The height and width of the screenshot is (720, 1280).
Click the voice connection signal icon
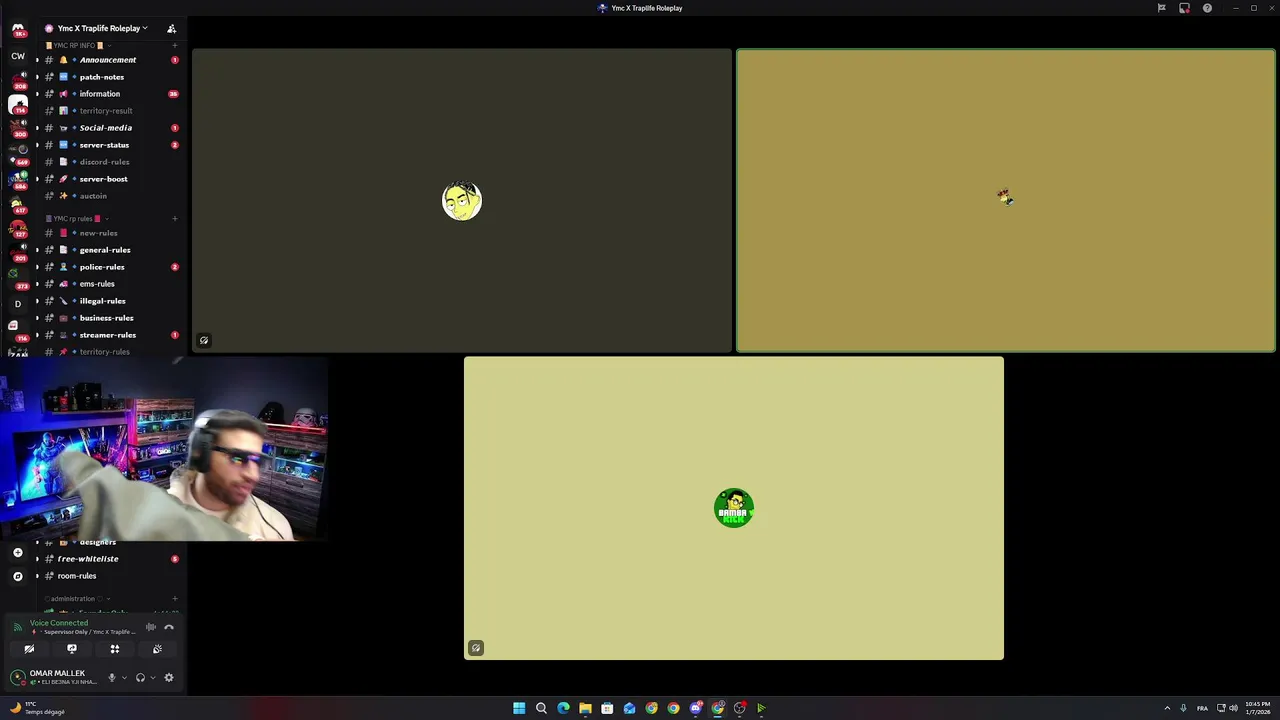coord(17,627)
